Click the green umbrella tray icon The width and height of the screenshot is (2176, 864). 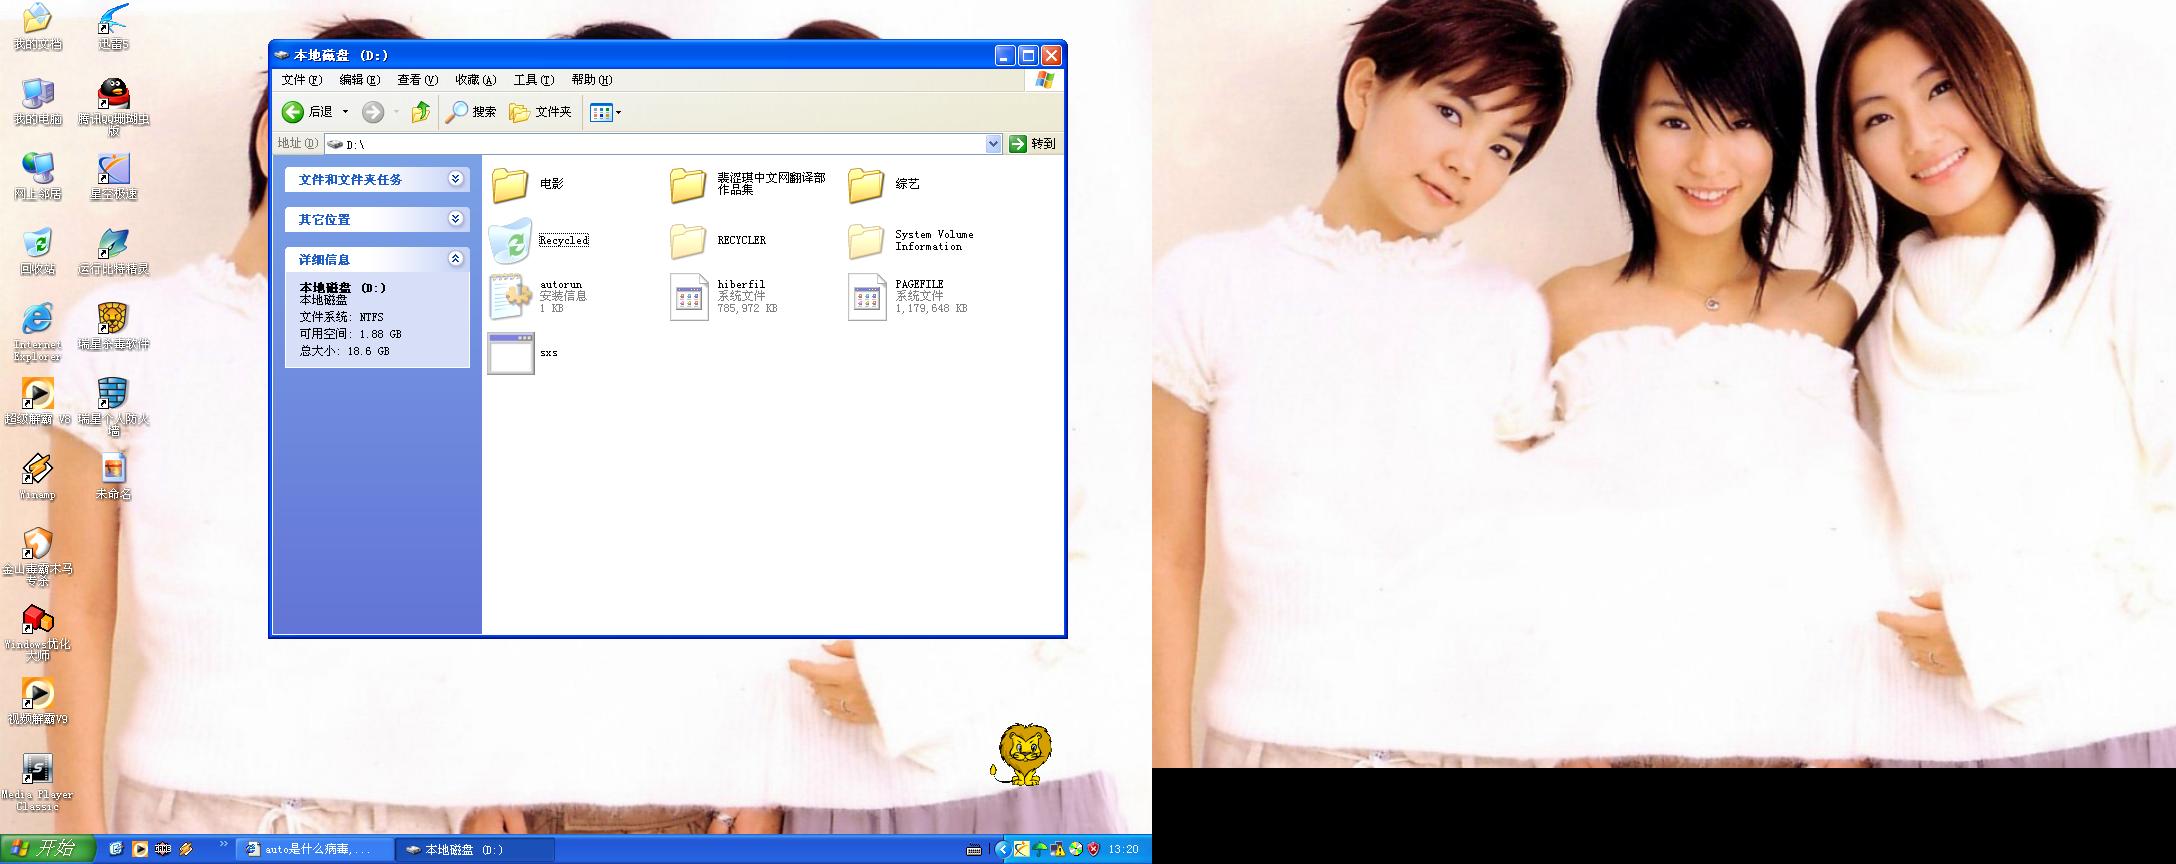coord(1039,849)
